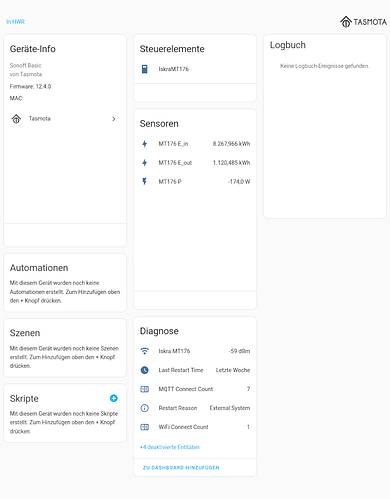Open the IskraMT176 control entity
Image resolution: width=390 pixels, height=499 pixels.
coord(195,69)
